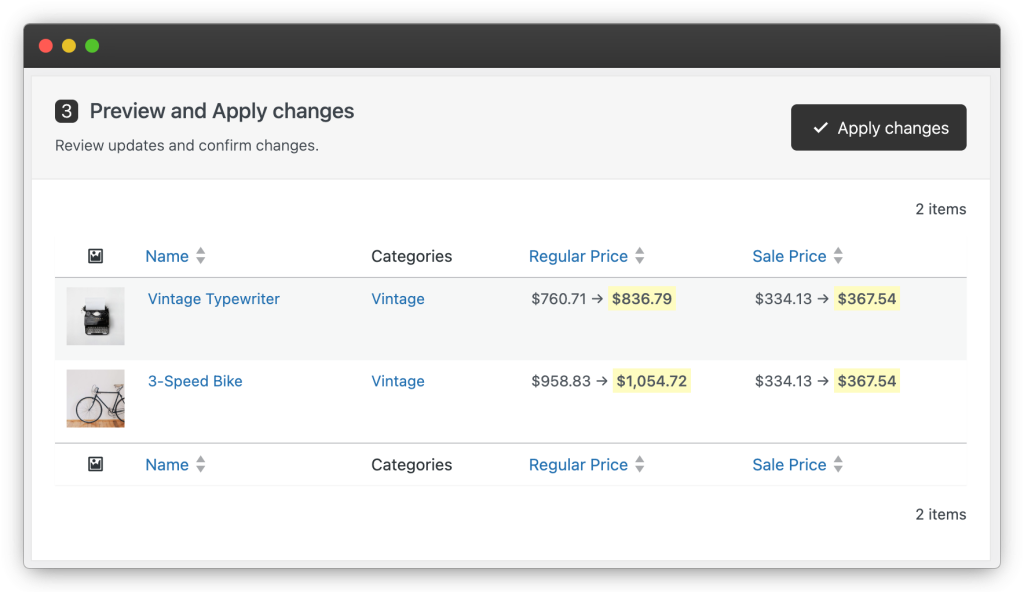The height and width of the screenshot is (592, 1024).
Task: Open Vintage category in 3-Speed Bike row
Action: pos(398,381)
